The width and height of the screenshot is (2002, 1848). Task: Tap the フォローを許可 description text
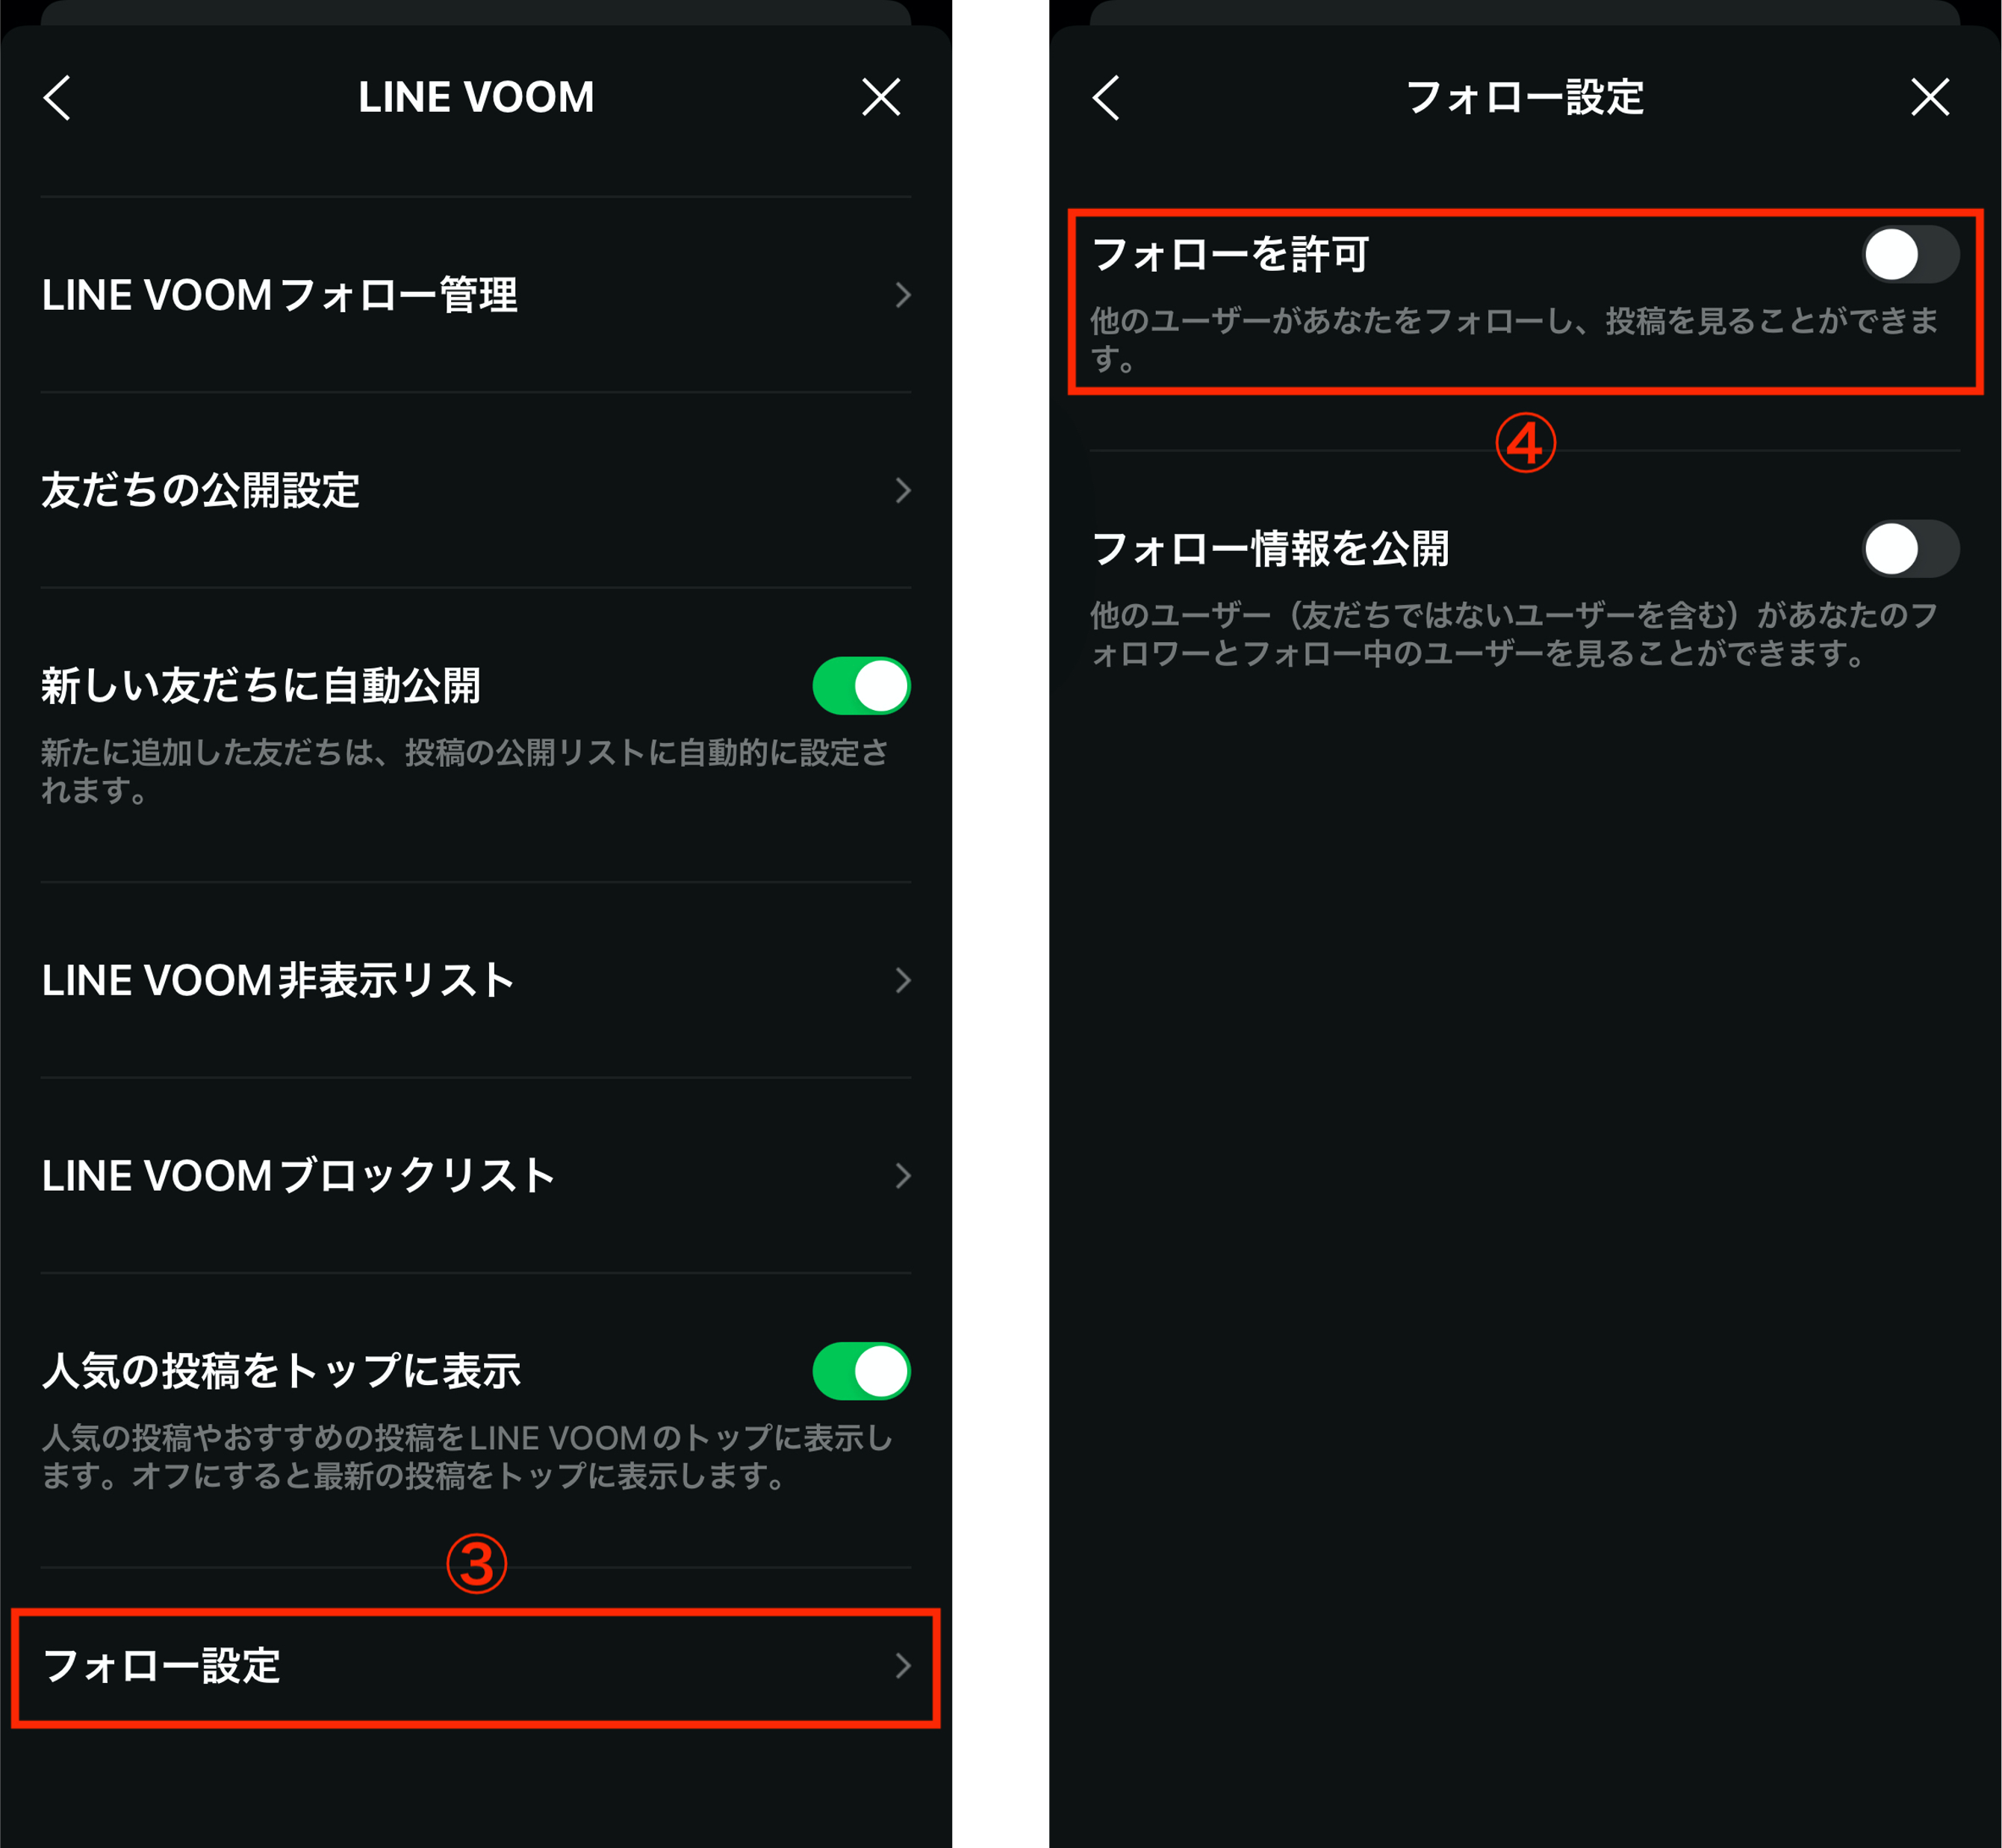click(x=1513, y=339)
